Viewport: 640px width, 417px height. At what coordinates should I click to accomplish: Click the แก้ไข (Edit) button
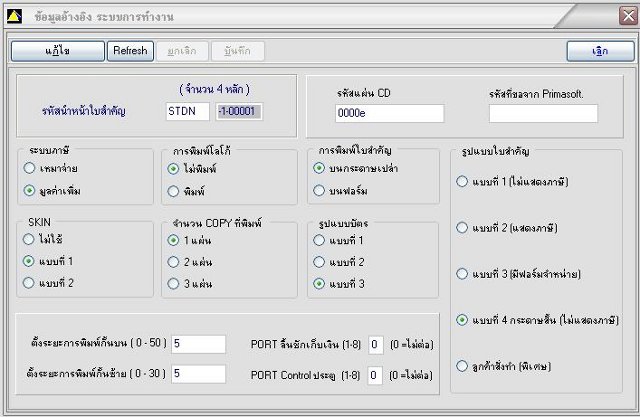click(58, 51)
